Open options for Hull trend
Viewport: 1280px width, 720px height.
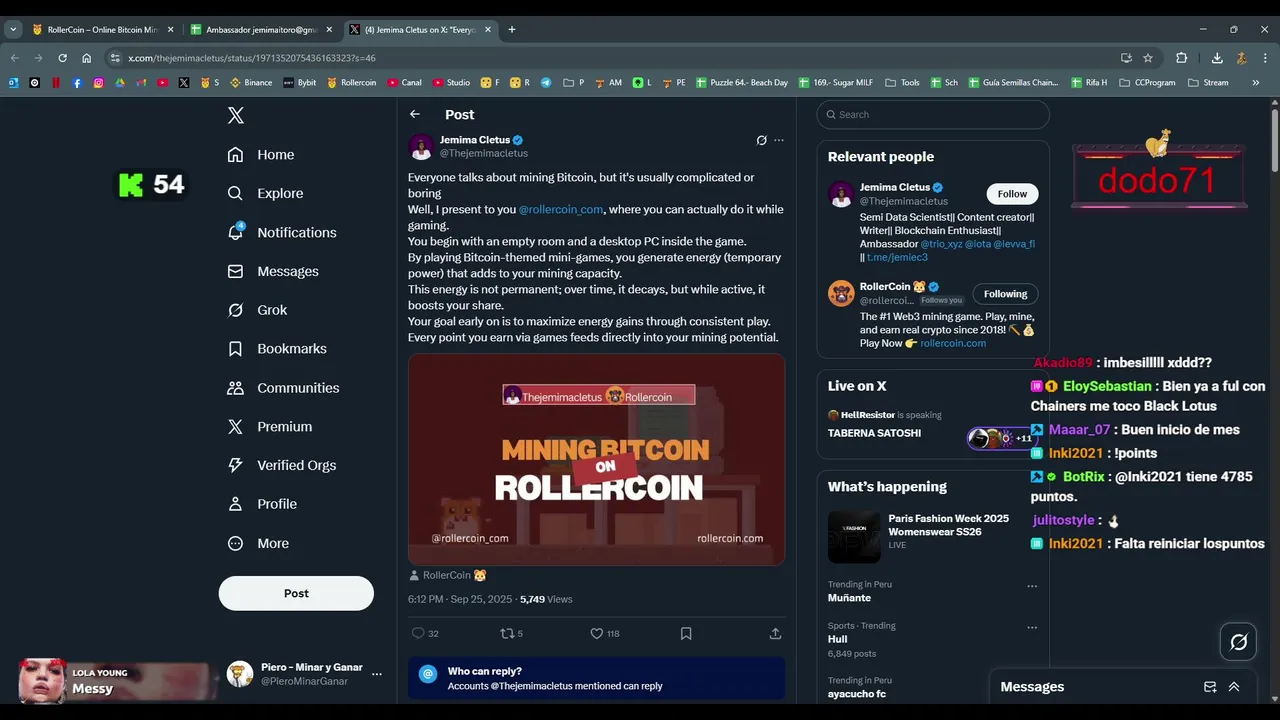(1032, 628)
